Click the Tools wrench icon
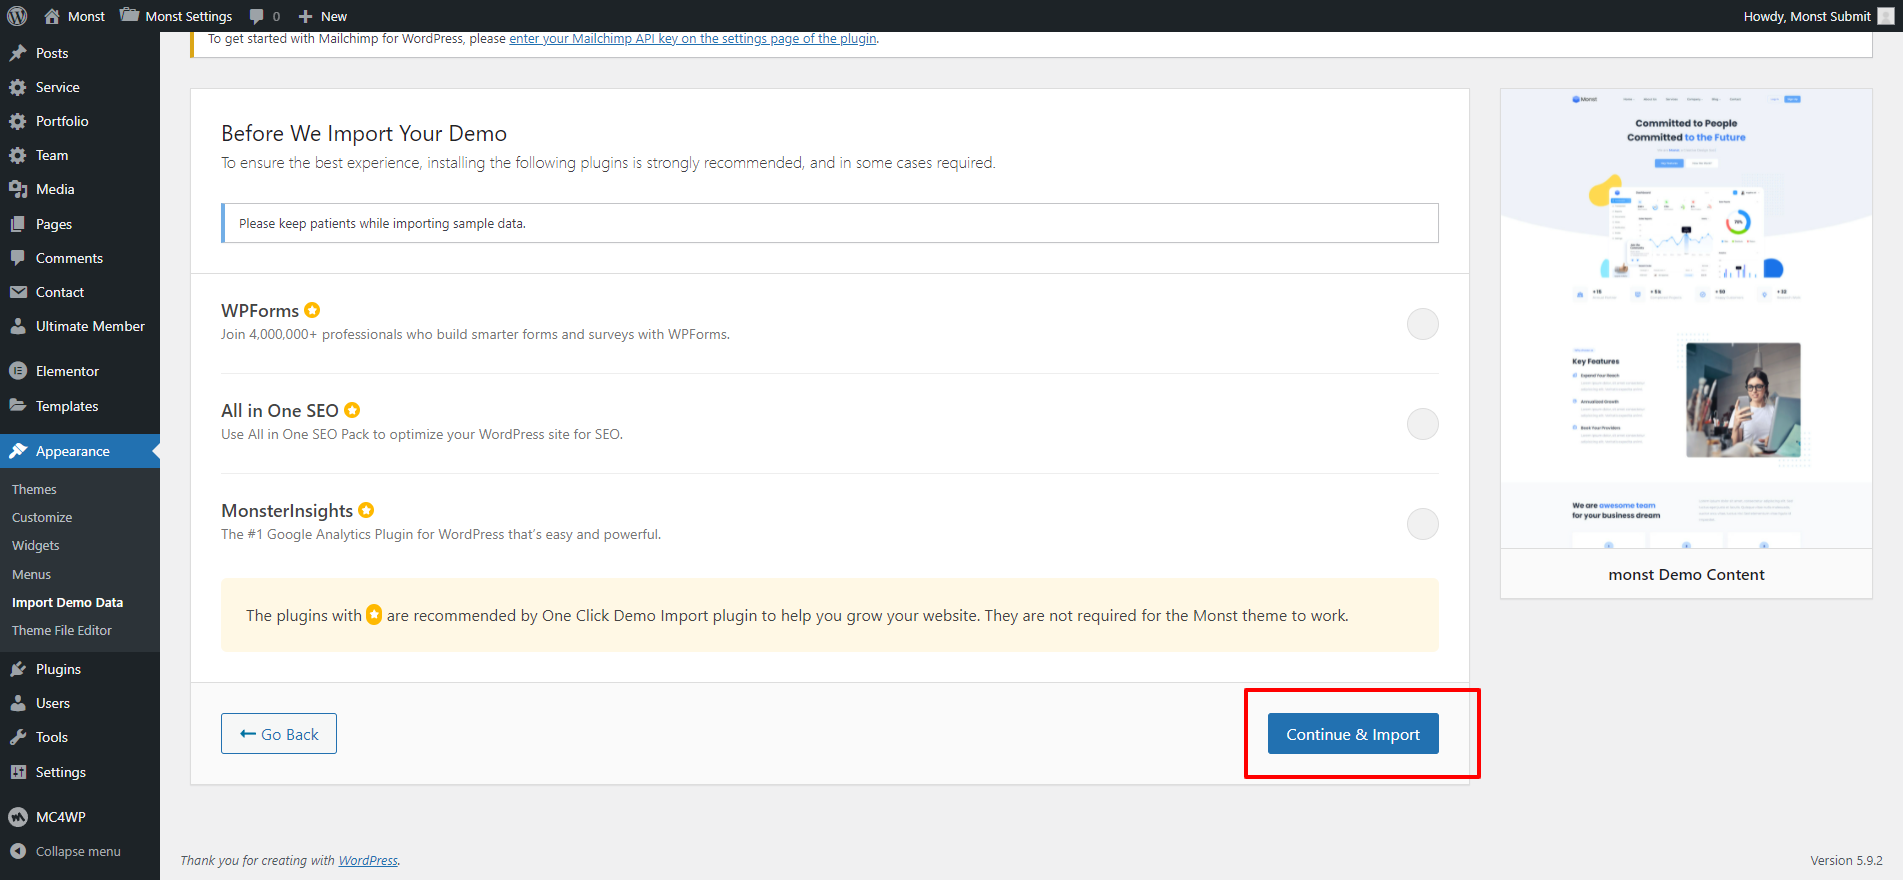Screen dimensions: 1903x880 tap(18, 737)
